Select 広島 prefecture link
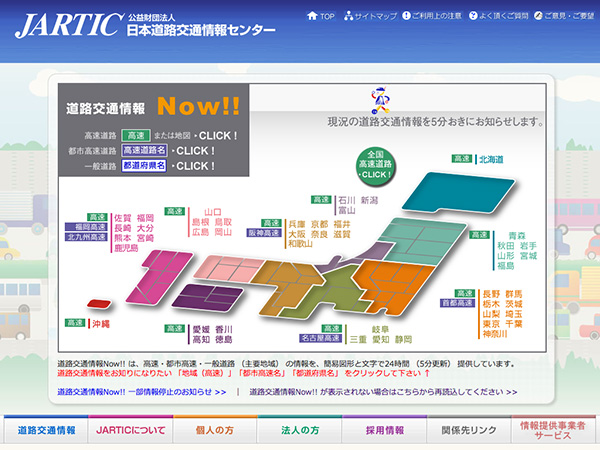The height and width of the screenshot is (450, 600). click(x=201, y=232)
